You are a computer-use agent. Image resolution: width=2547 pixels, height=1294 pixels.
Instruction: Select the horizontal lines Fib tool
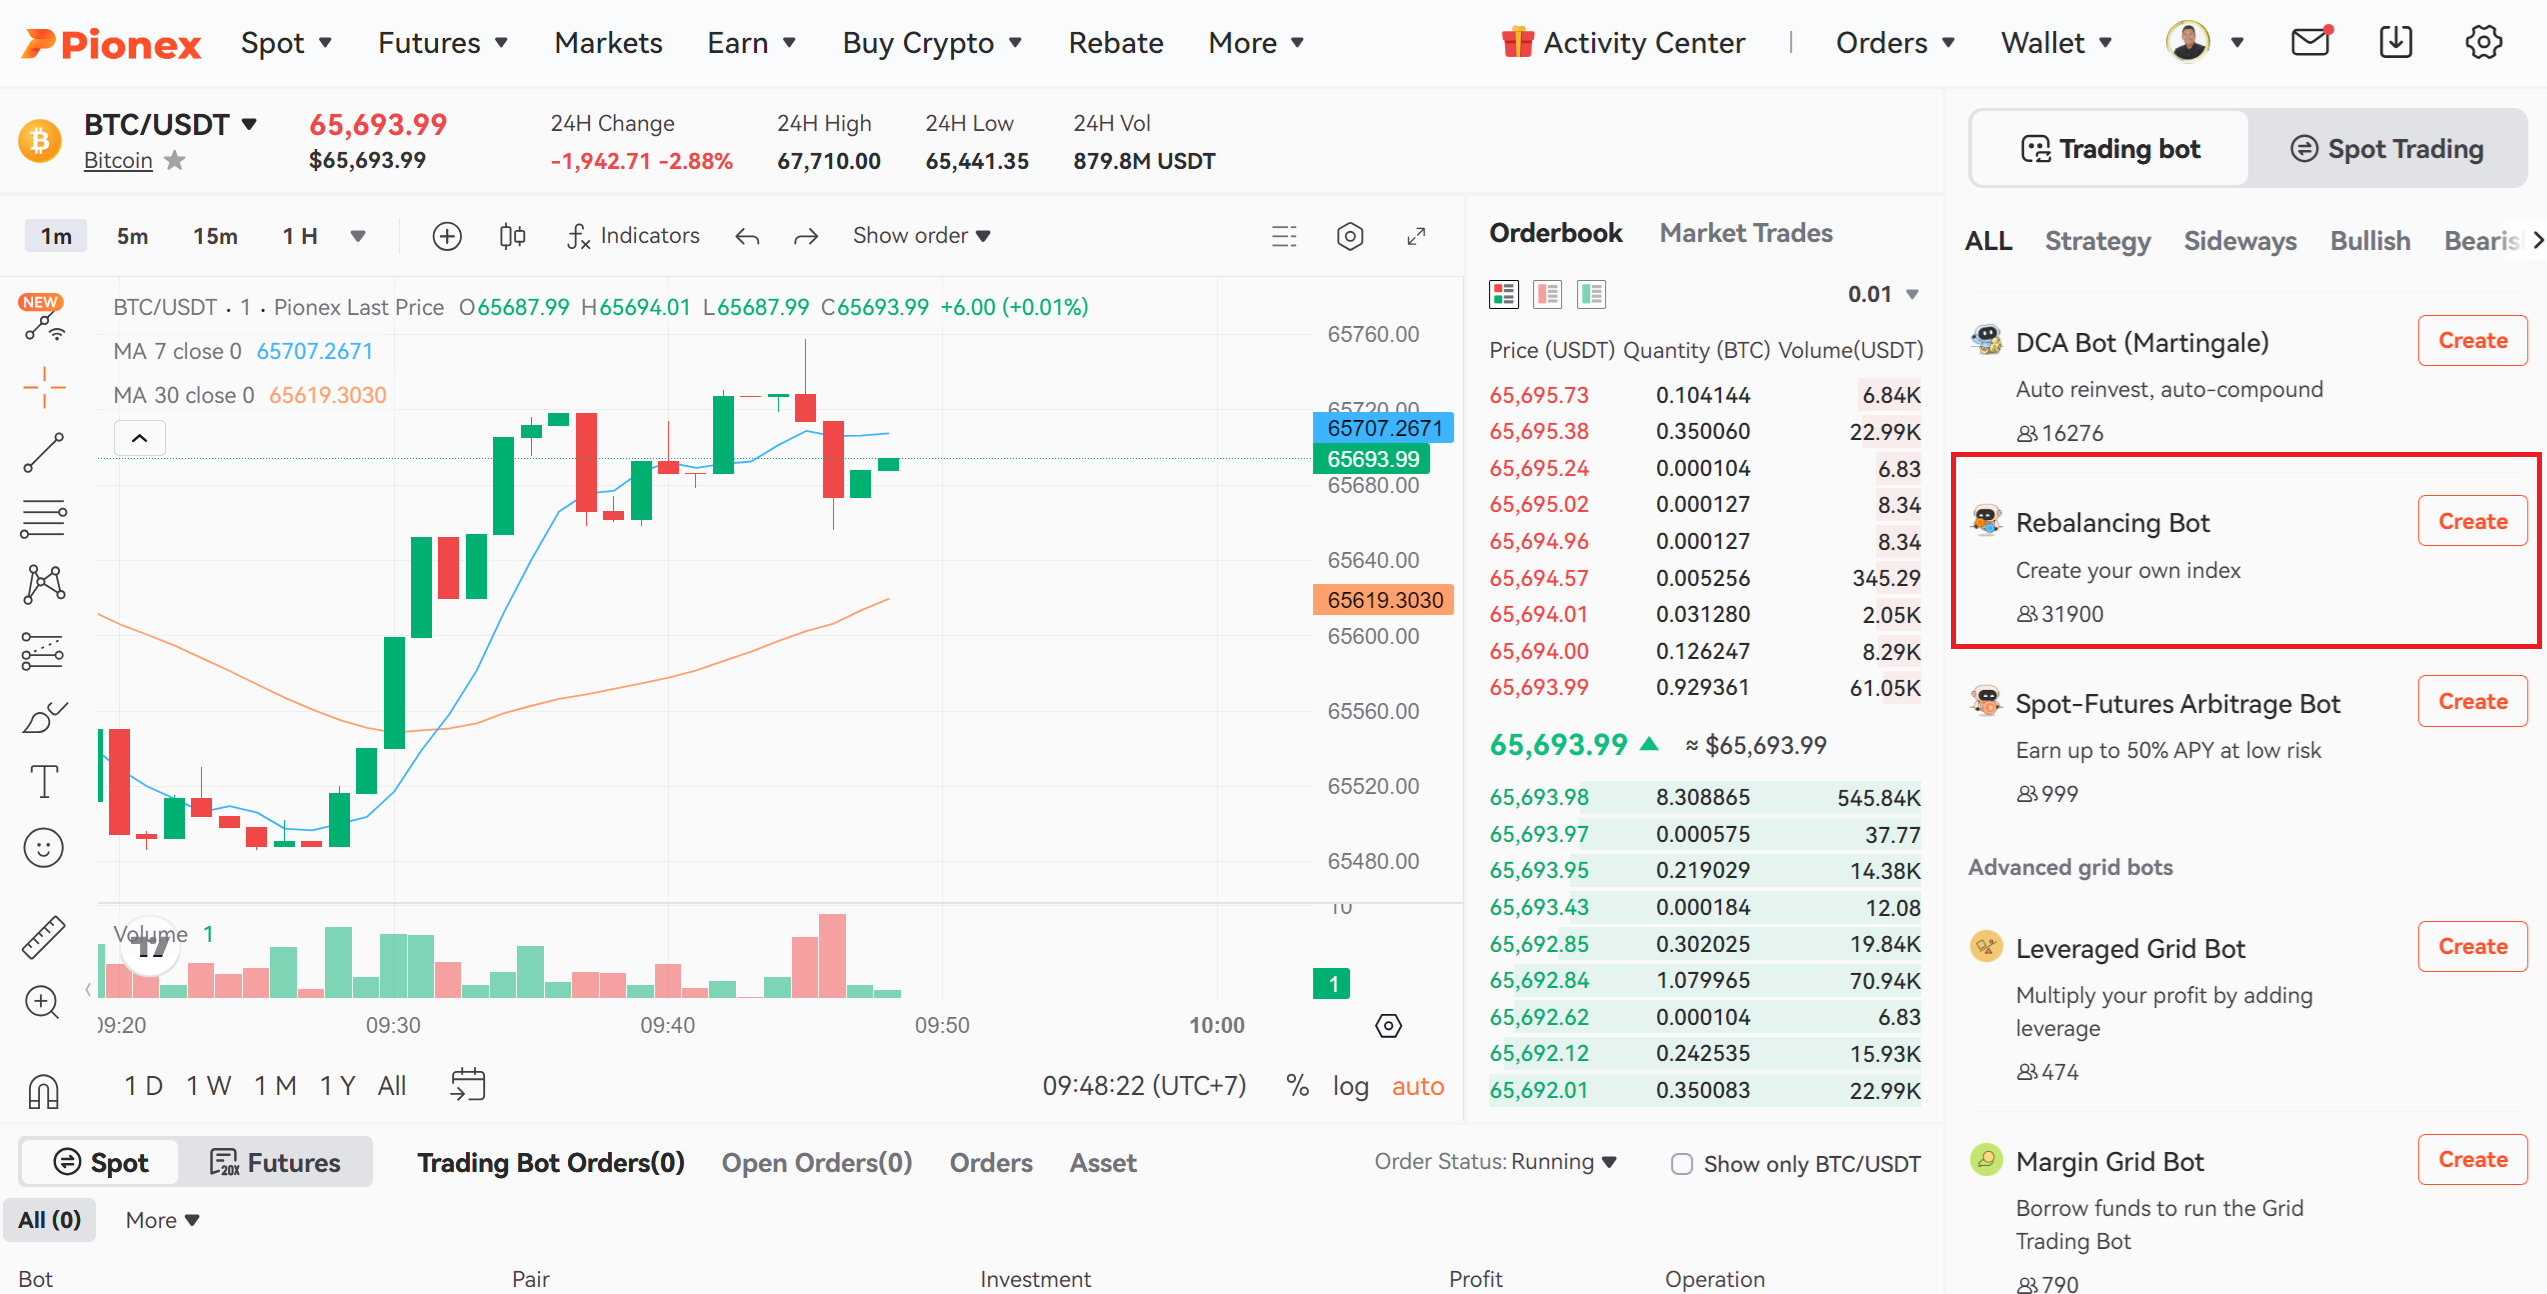point(44,518)
